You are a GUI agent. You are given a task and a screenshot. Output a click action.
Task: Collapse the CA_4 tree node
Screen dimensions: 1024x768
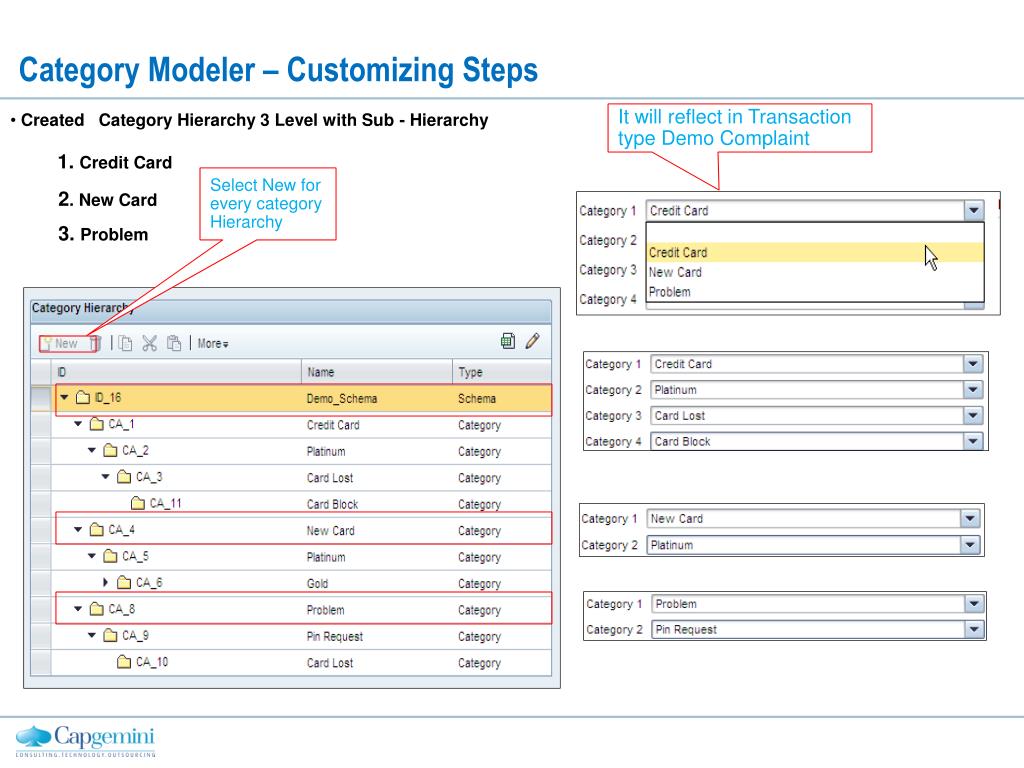point(78,529)
